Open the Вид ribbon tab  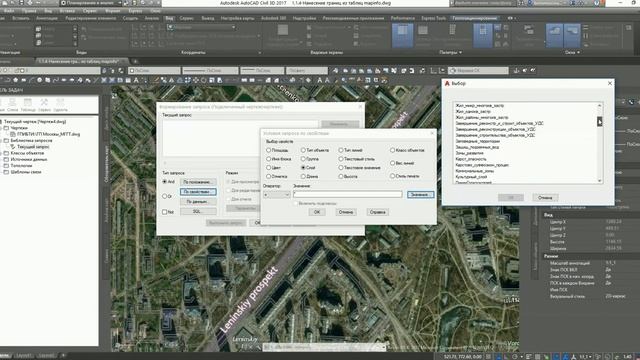coord(169,18)
